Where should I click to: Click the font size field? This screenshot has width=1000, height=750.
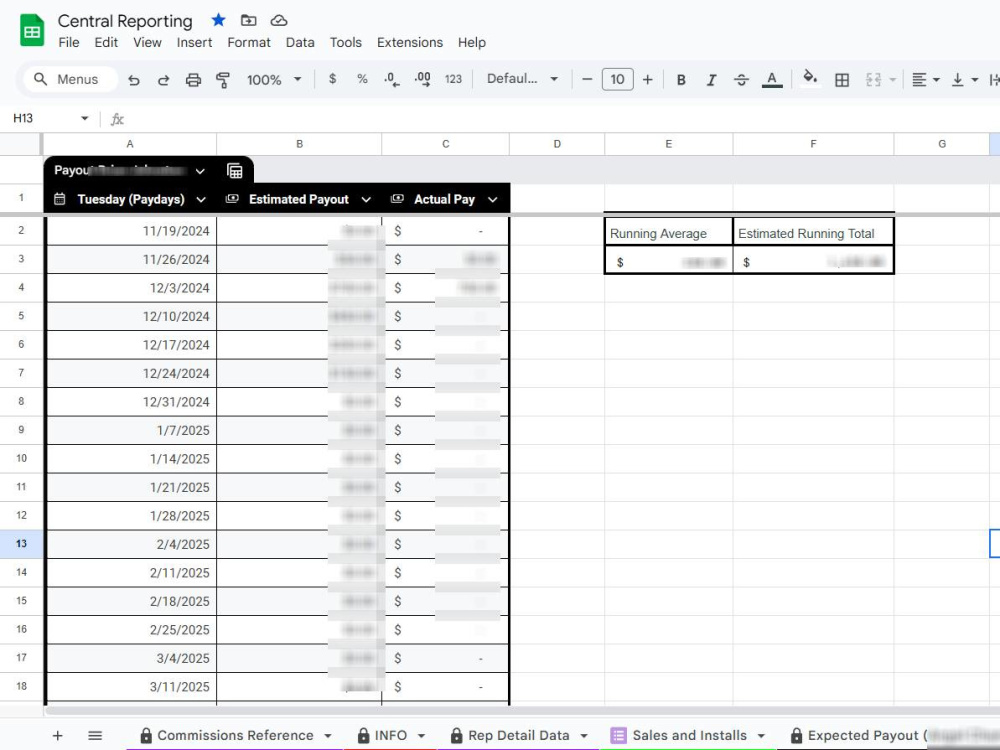coord(617,79)
